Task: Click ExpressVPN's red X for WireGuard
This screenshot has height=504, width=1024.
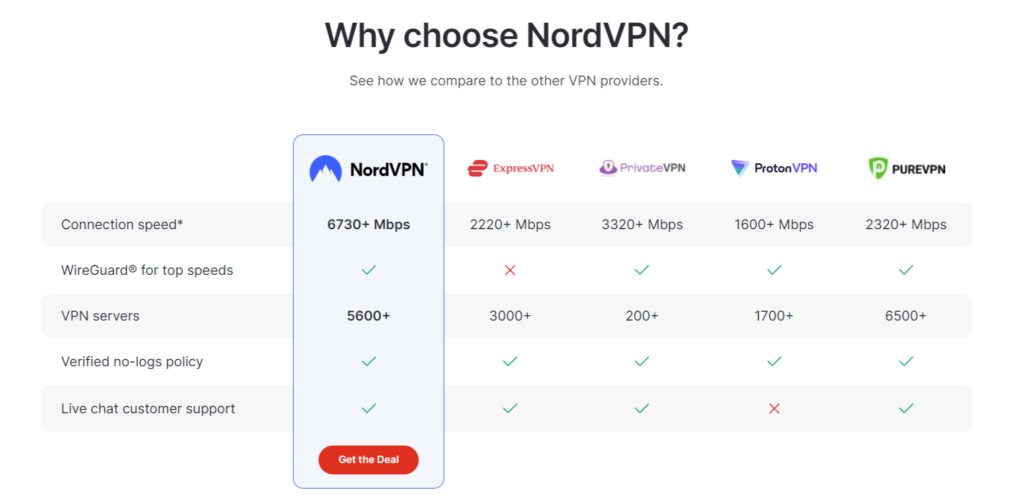Action: coord(510,270)
